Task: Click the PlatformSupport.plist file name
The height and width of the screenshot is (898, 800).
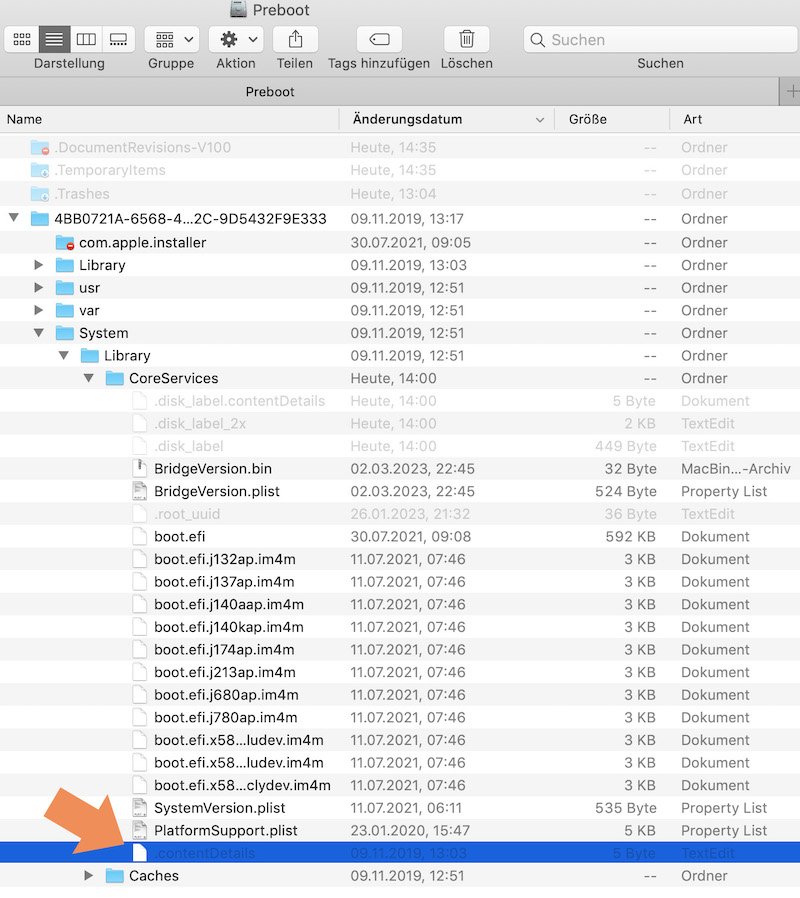Action: click(x=226, y=830)
